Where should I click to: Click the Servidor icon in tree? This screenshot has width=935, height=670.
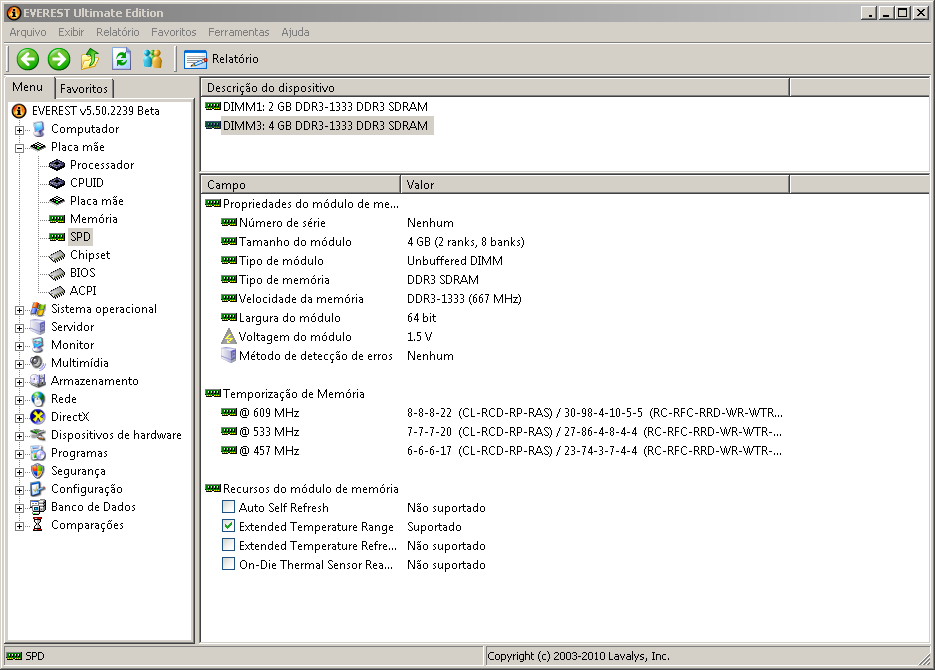38,327
